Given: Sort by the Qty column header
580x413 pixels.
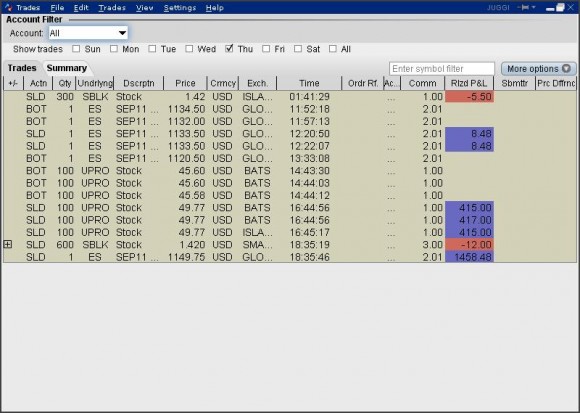Looking at the screenshot, I should 64,84.
